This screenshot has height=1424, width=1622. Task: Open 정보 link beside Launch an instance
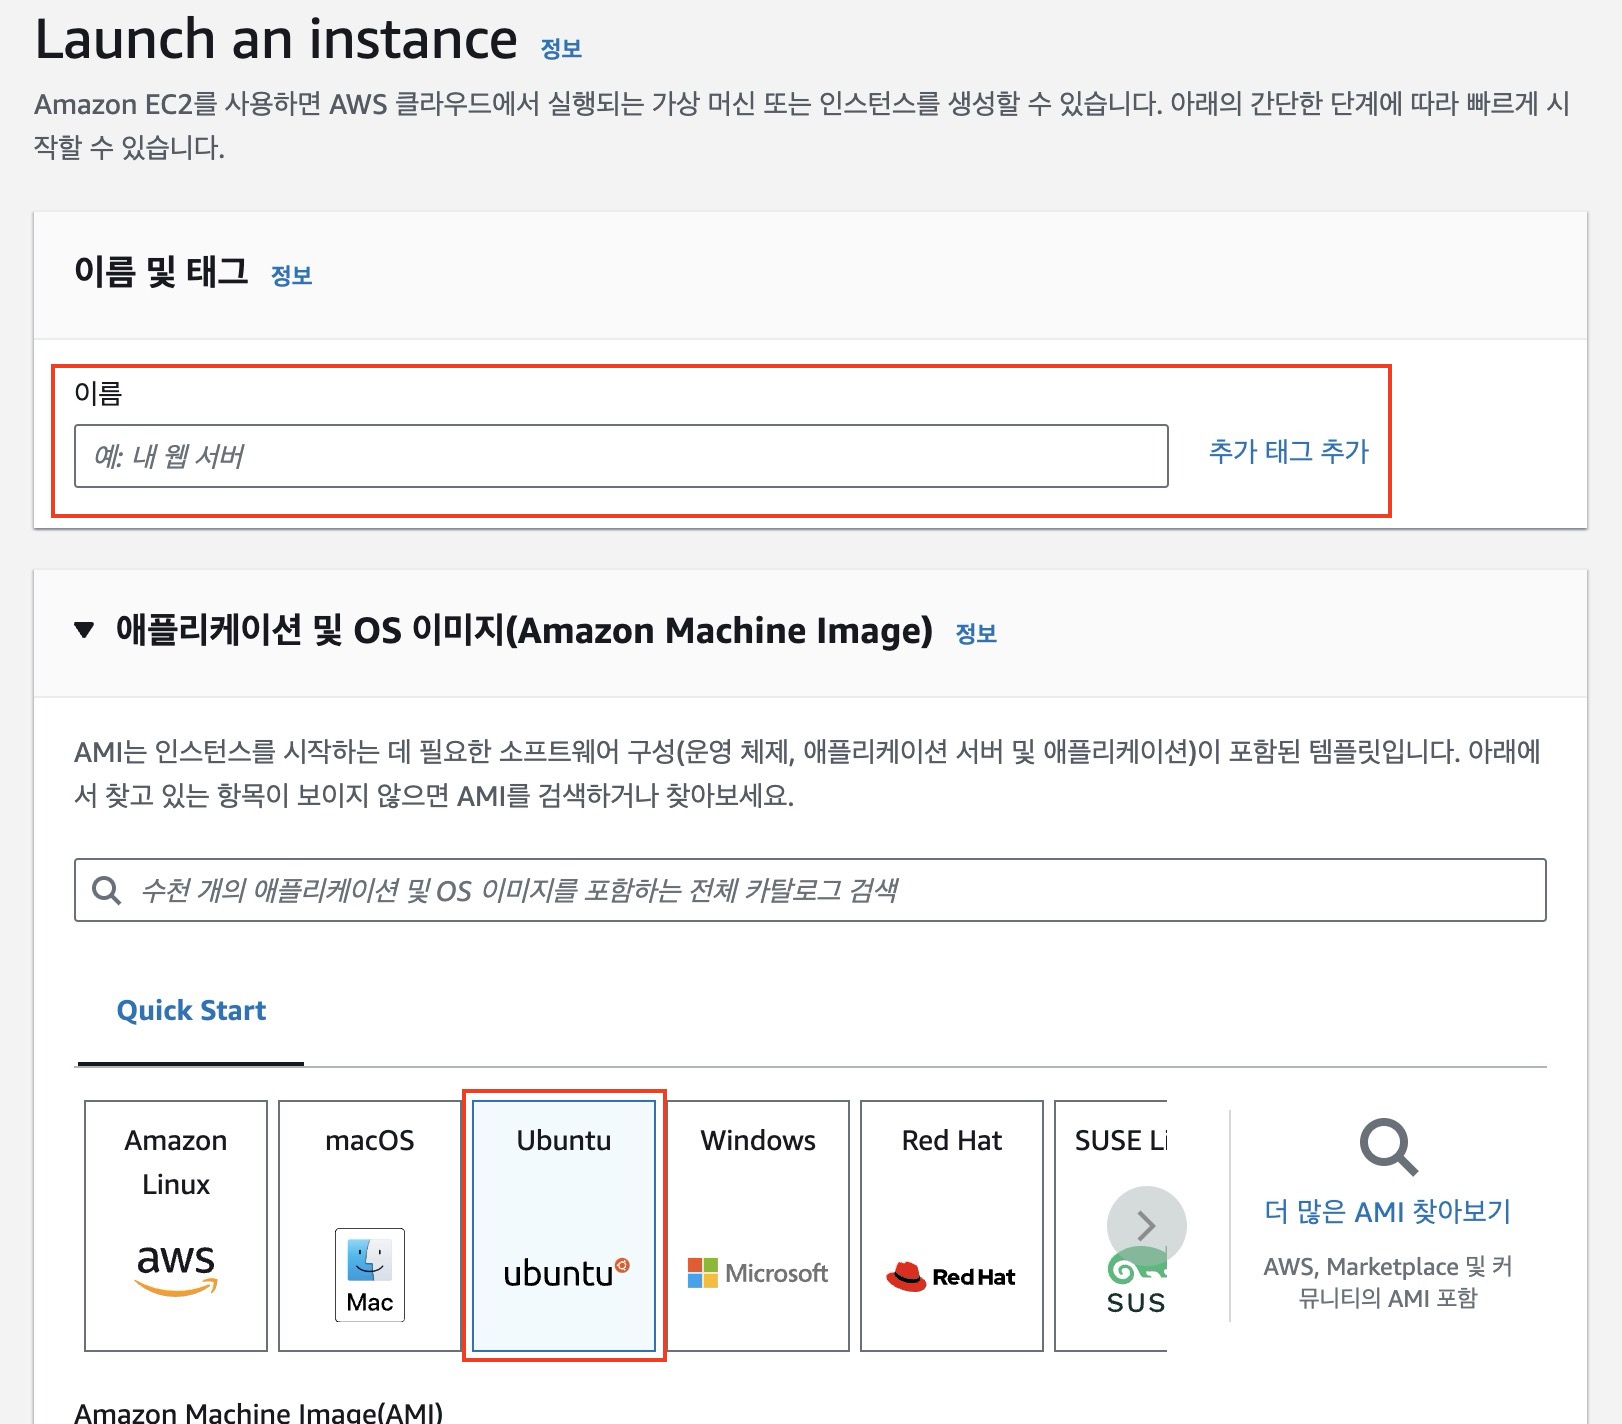[x=561, y=48]
